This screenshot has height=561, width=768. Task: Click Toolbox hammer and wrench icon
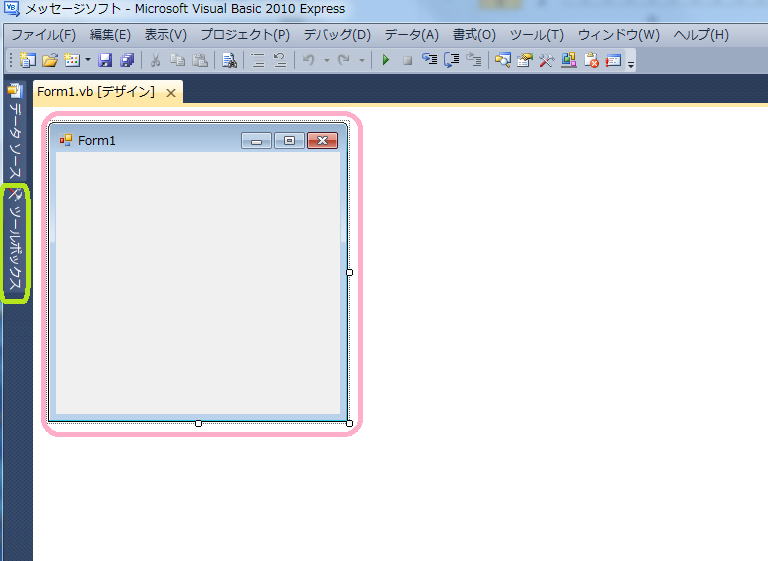click(547, 60)
